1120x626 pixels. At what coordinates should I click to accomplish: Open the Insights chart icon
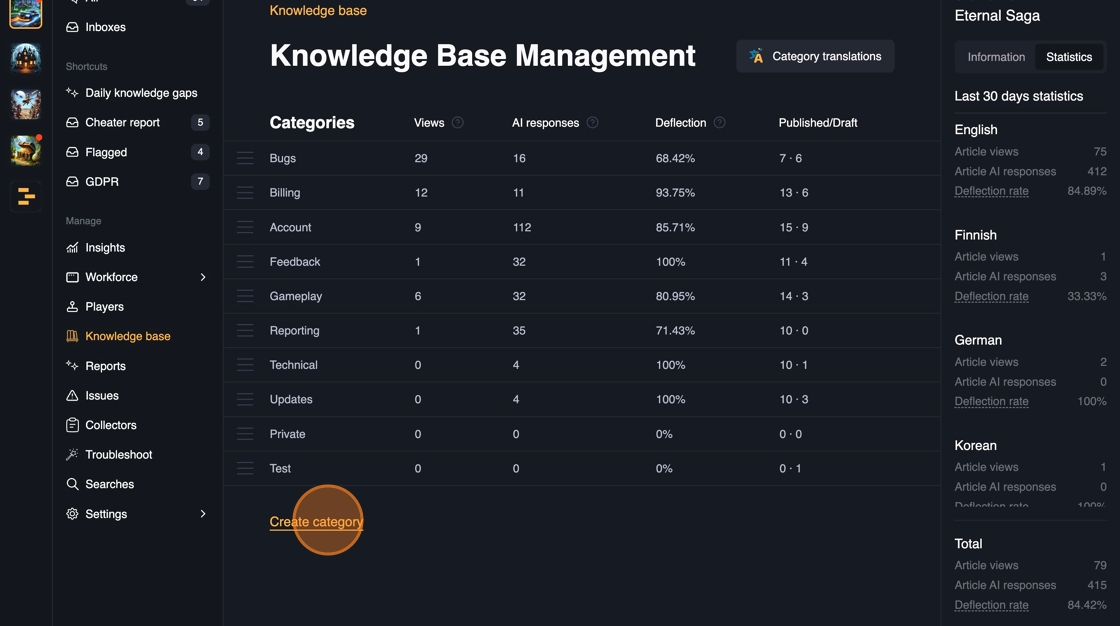(72, 248)
